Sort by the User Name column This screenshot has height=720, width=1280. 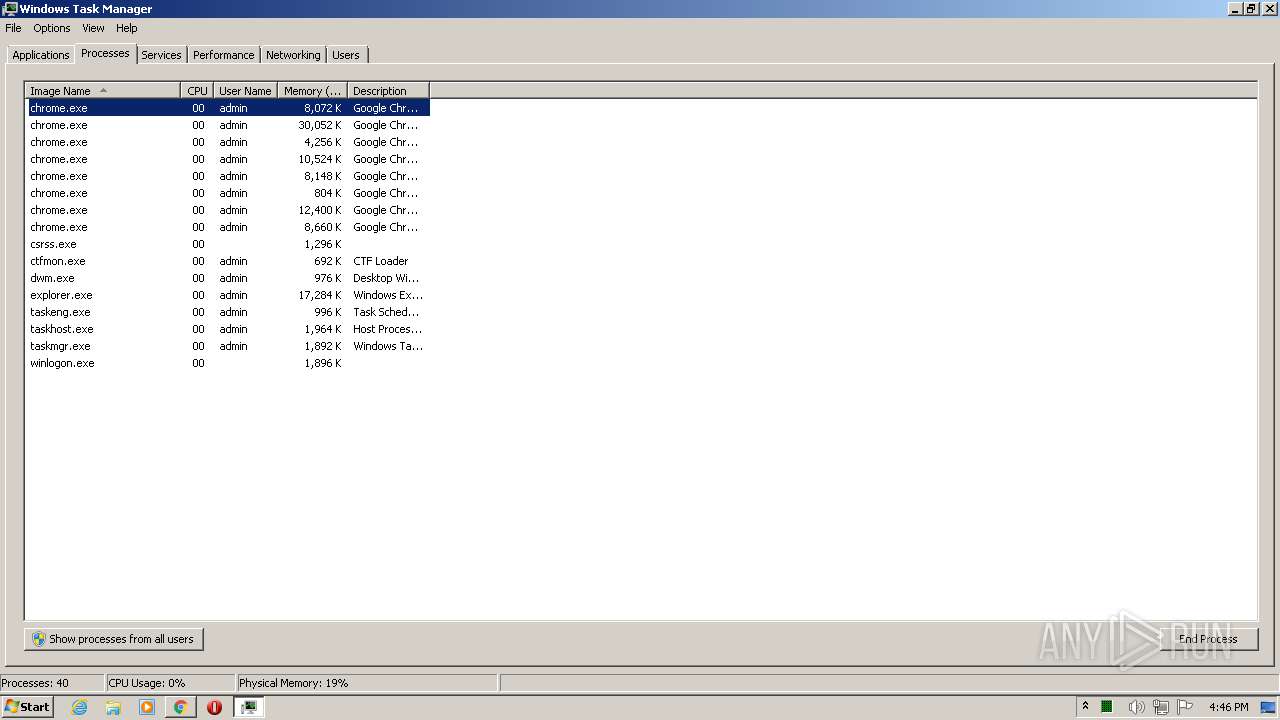coord(245,90)
